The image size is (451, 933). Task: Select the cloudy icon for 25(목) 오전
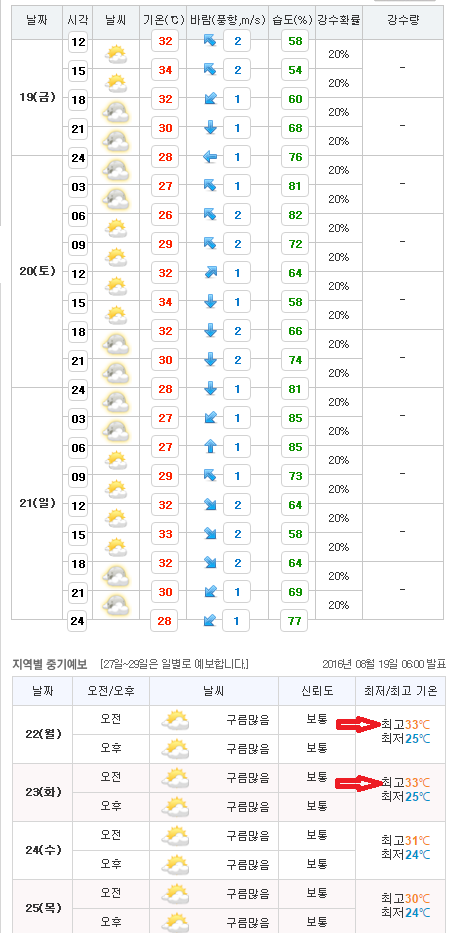click(x=176, y=894)
